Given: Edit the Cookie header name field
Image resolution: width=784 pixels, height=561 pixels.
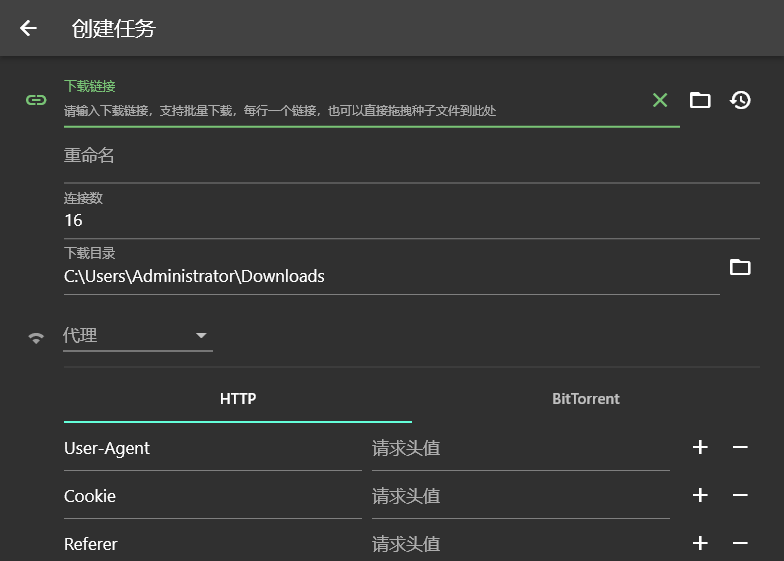Looking at the screenshot, I should coord(212,497).
